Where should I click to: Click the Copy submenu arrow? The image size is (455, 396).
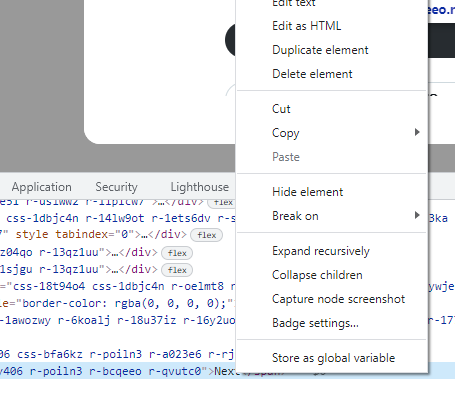417,132
